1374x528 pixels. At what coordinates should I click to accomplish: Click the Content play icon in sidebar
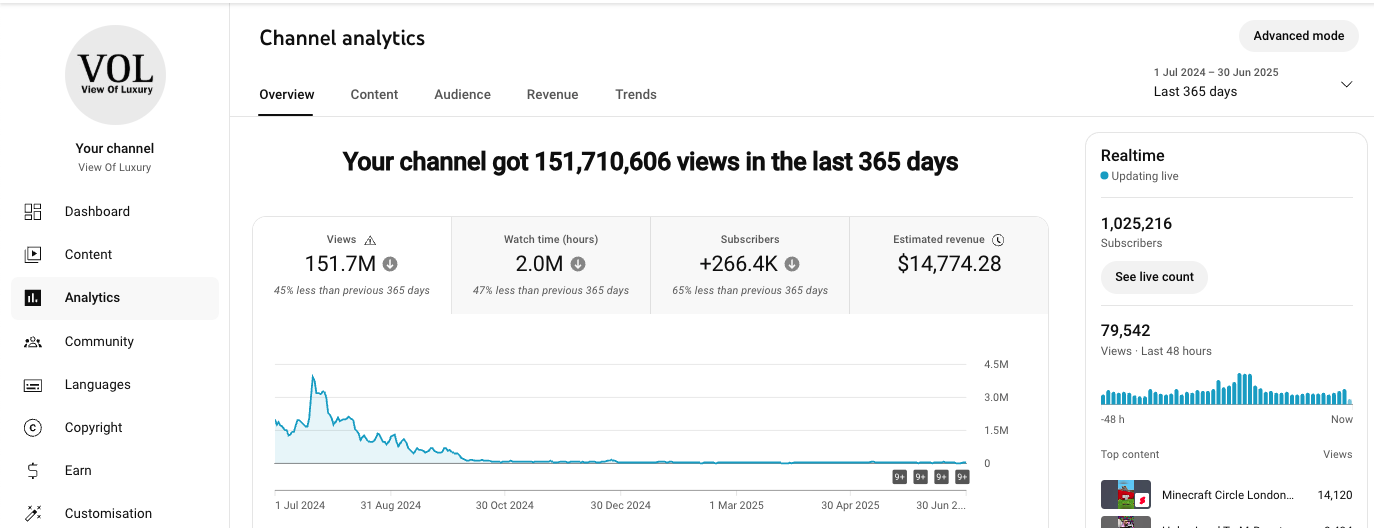[x=33, y=255]
